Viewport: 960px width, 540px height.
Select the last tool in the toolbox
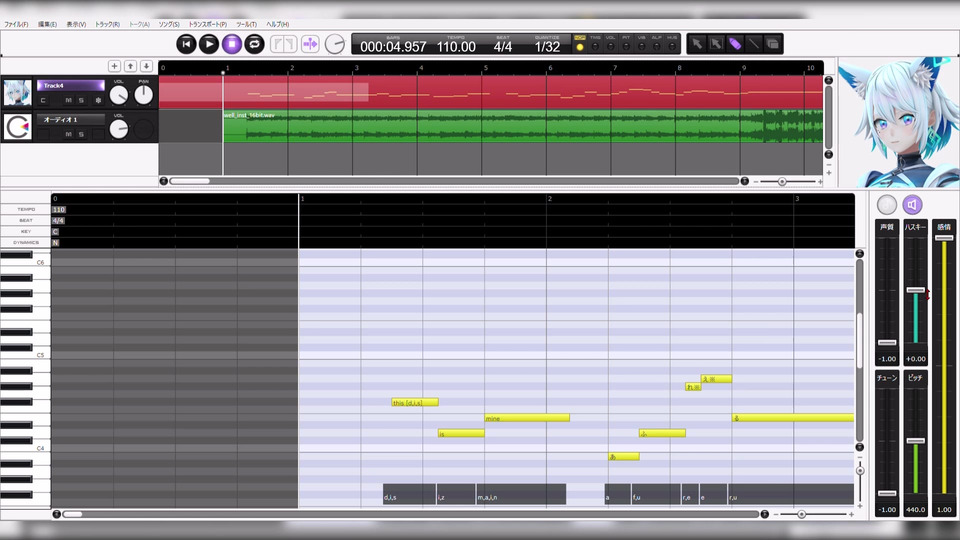773,43
